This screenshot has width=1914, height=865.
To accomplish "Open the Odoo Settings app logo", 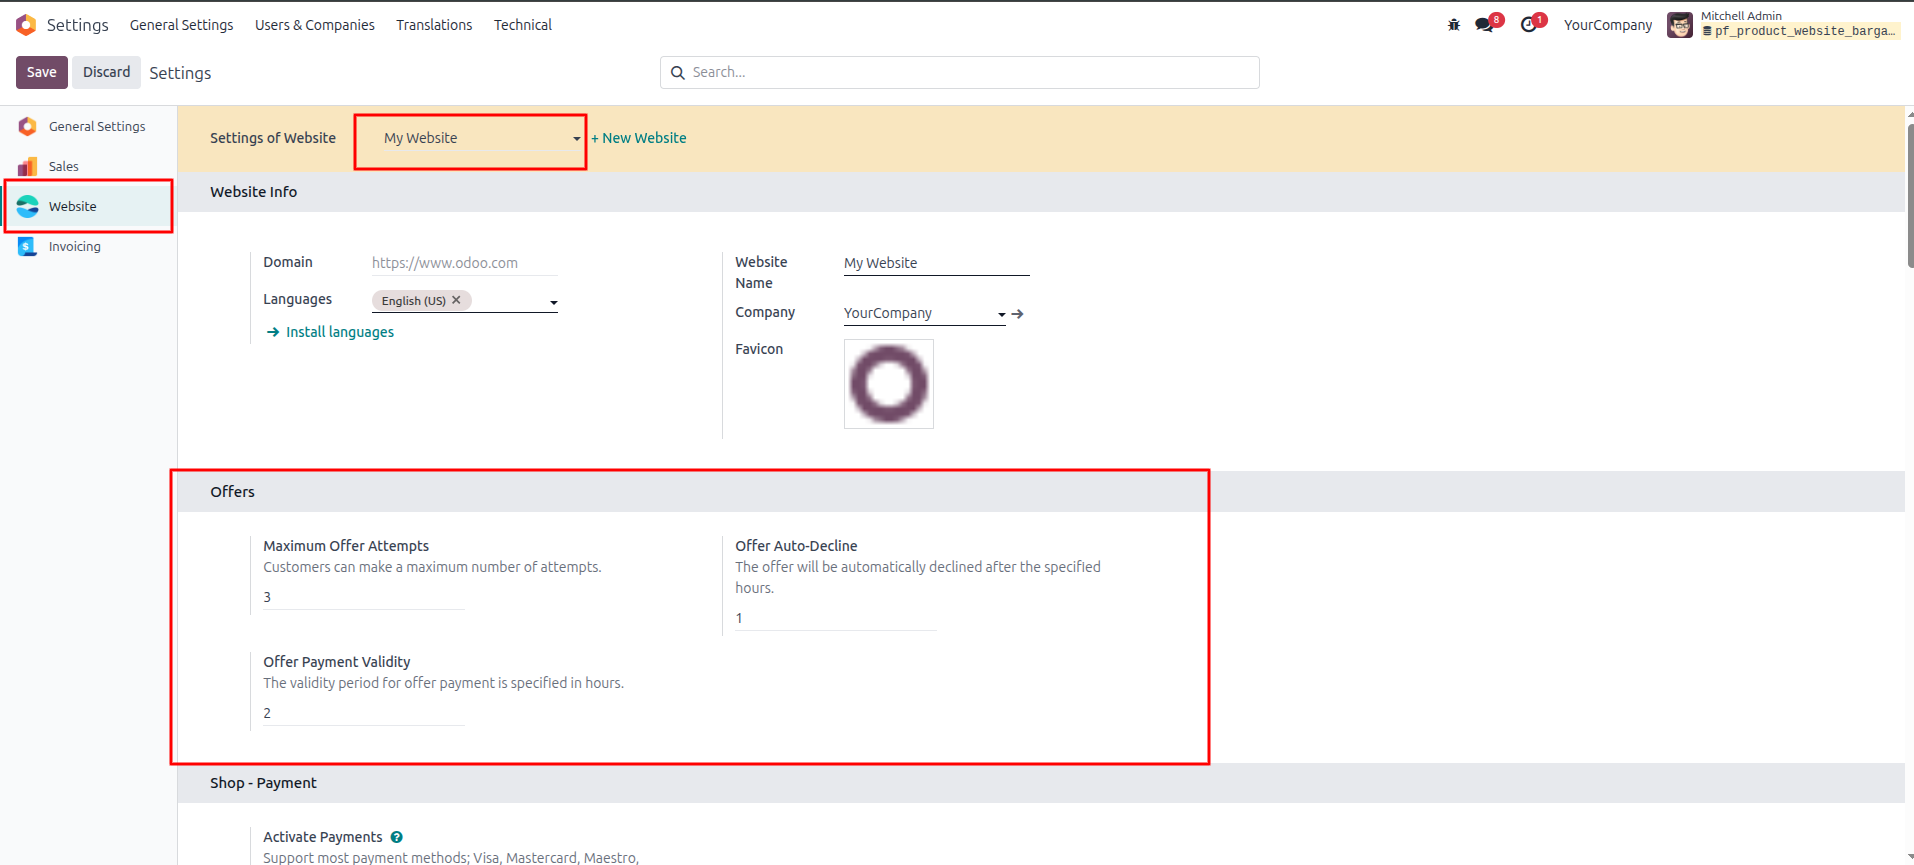I will (26, 24).
